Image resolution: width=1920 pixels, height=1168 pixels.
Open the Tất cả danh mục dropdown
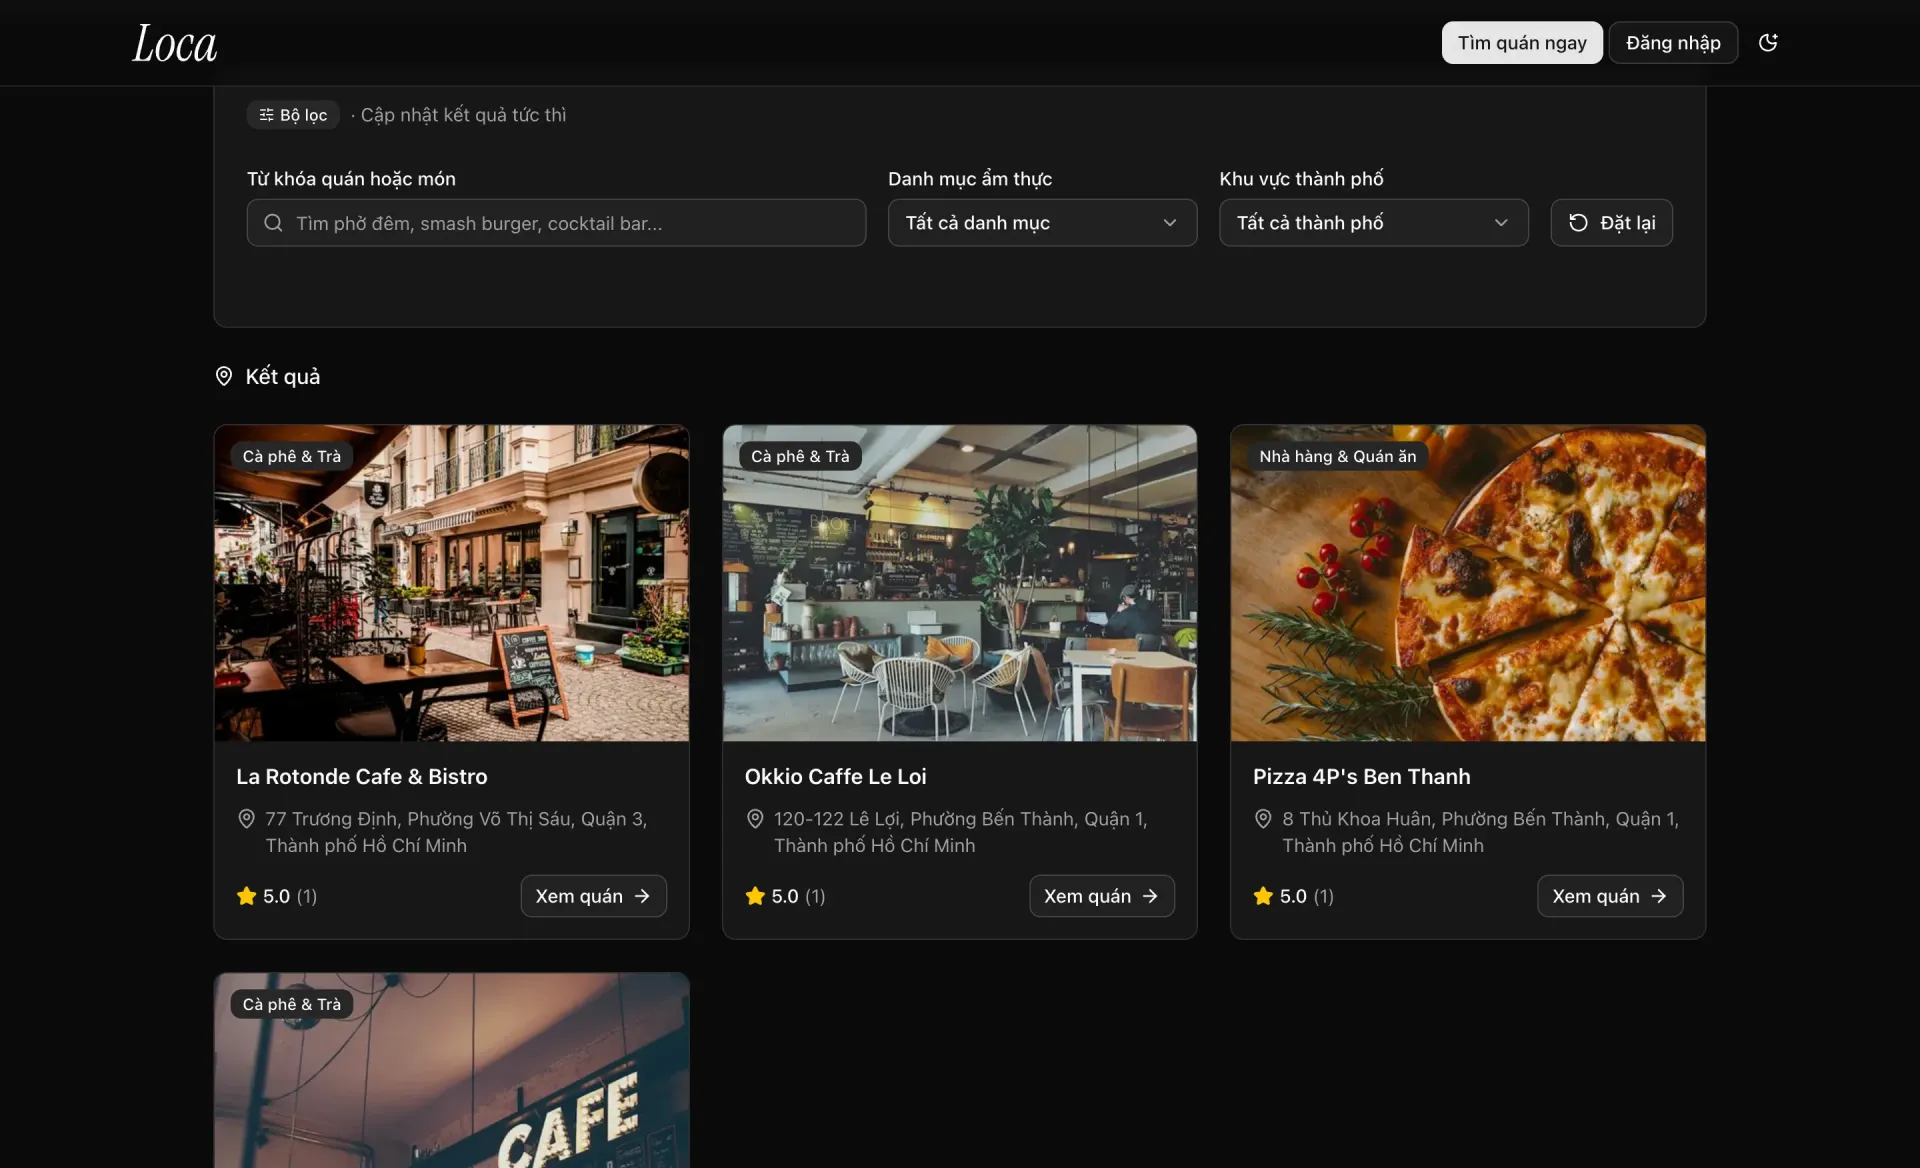[1042, 222]
